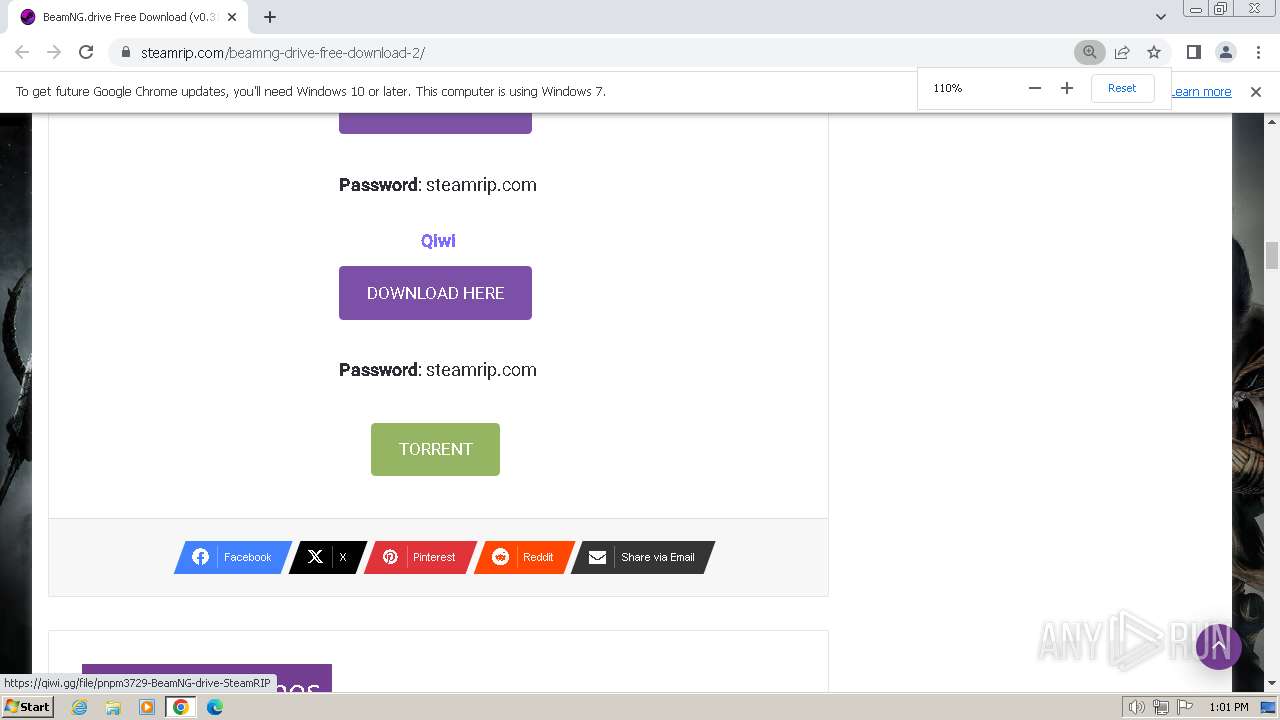Viewport: 1280px width, 720px height.
Task: Increase zoom with plus button
Action: coord(1067,88)
